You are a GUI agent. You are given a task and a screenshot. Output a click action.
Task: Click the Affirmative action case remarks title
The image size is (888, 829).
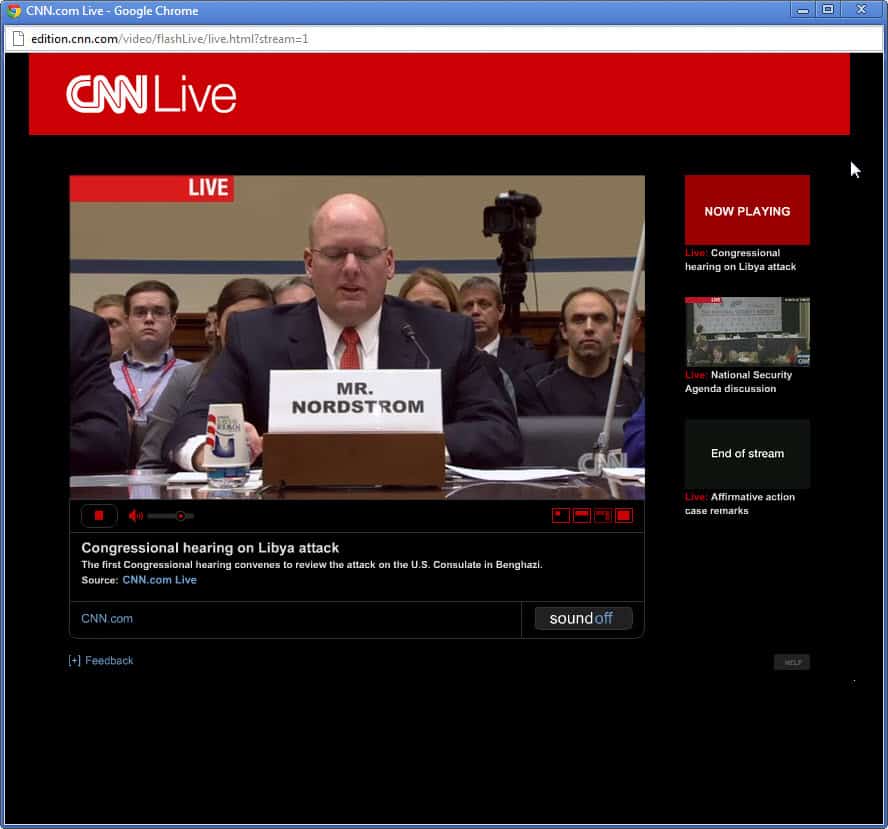point(740,503)
